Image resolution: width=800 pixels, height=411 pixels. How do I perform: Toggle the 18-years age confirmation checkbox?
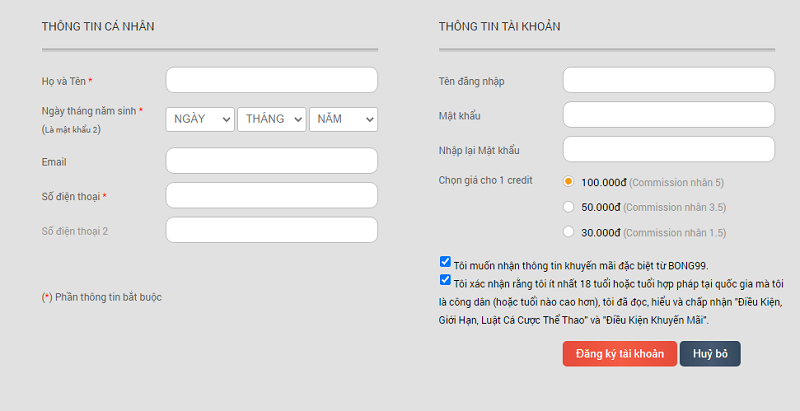coord(445,281)
